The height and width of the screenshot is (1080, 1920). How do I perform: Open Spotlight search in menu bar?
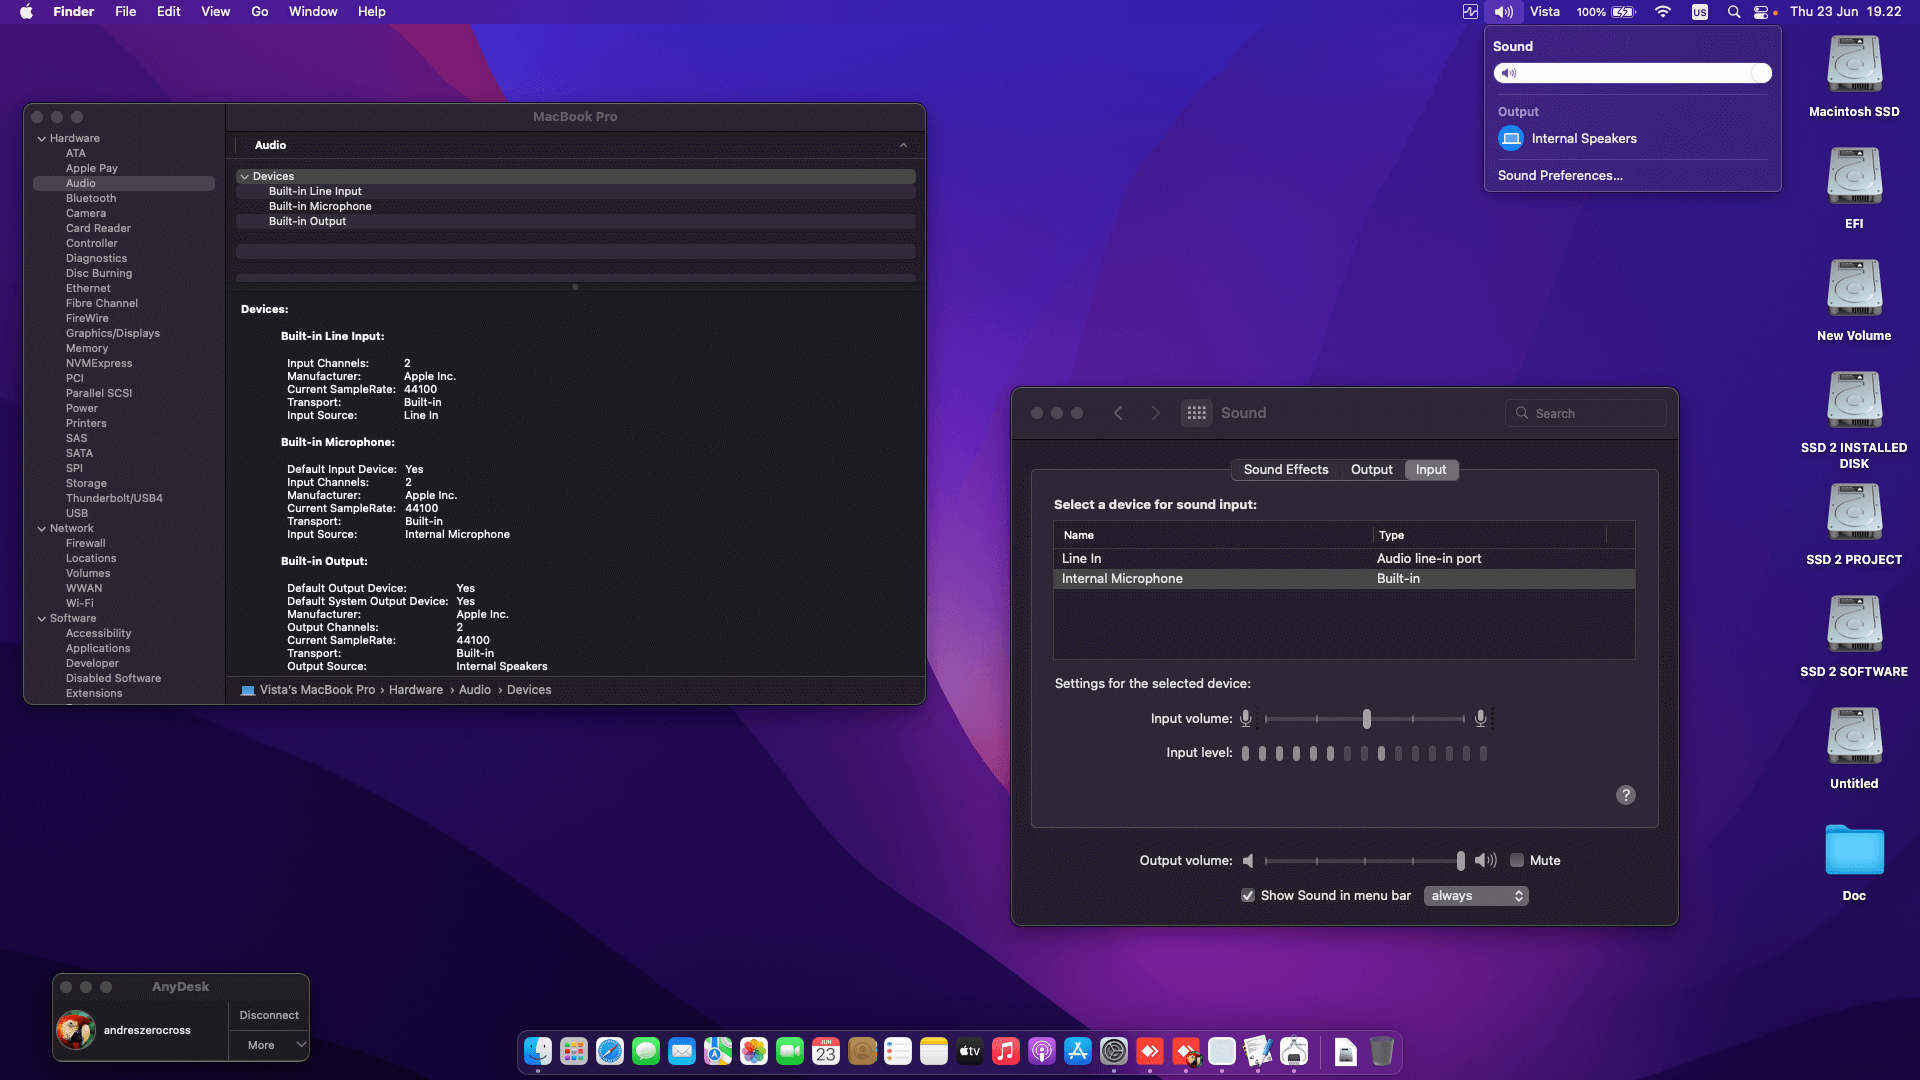coord(1734,12)
